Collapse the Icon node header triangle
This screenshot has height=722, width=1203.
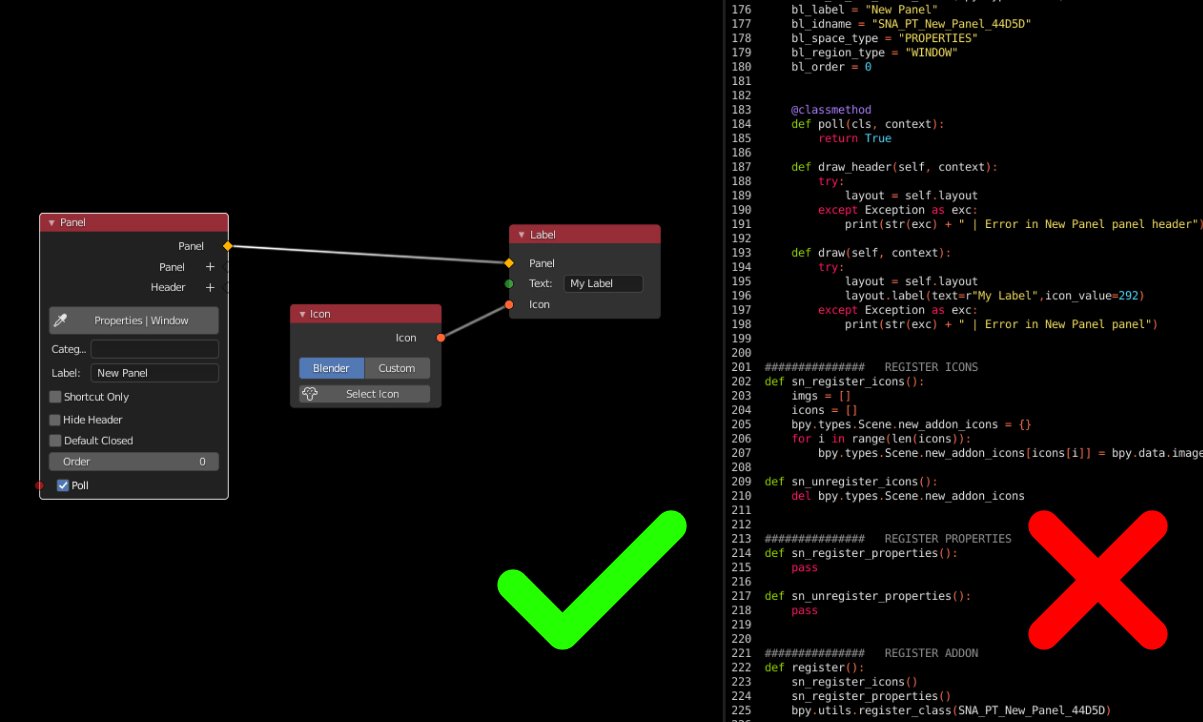click(x=303, y=313)
